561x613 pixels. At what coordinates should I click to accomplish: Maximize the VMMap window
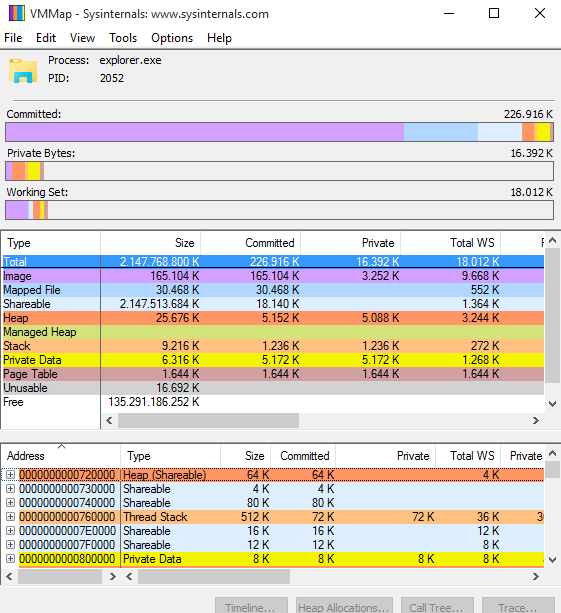(494, 13)
